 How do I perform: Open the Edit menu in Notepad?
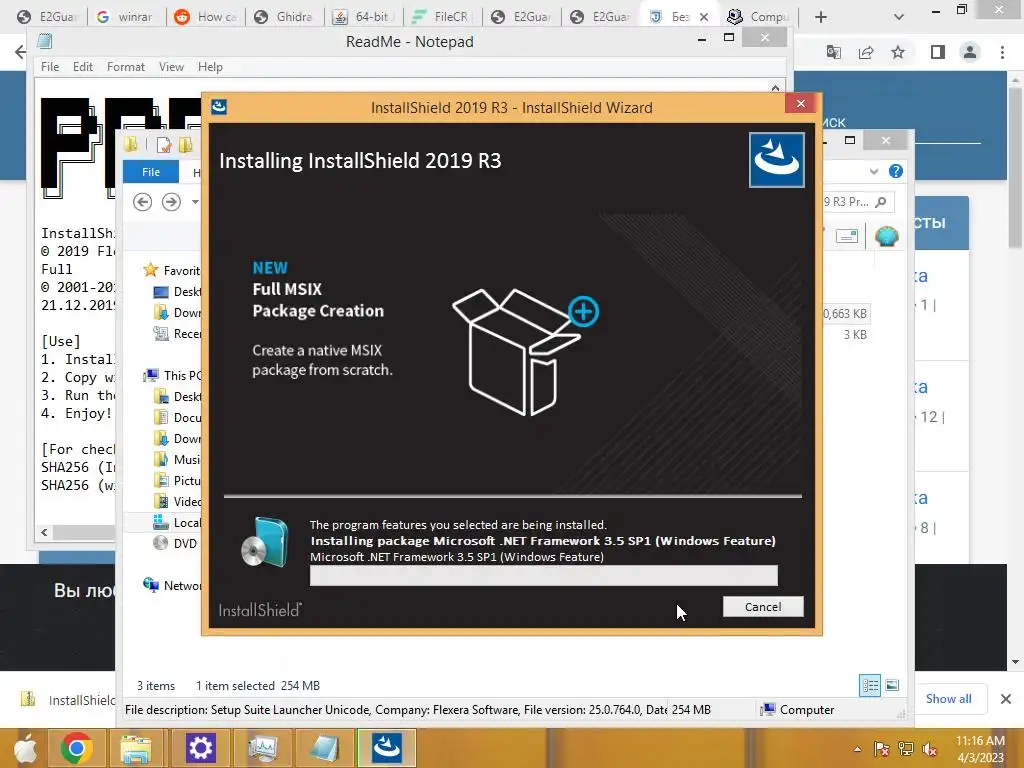[82, 67]
